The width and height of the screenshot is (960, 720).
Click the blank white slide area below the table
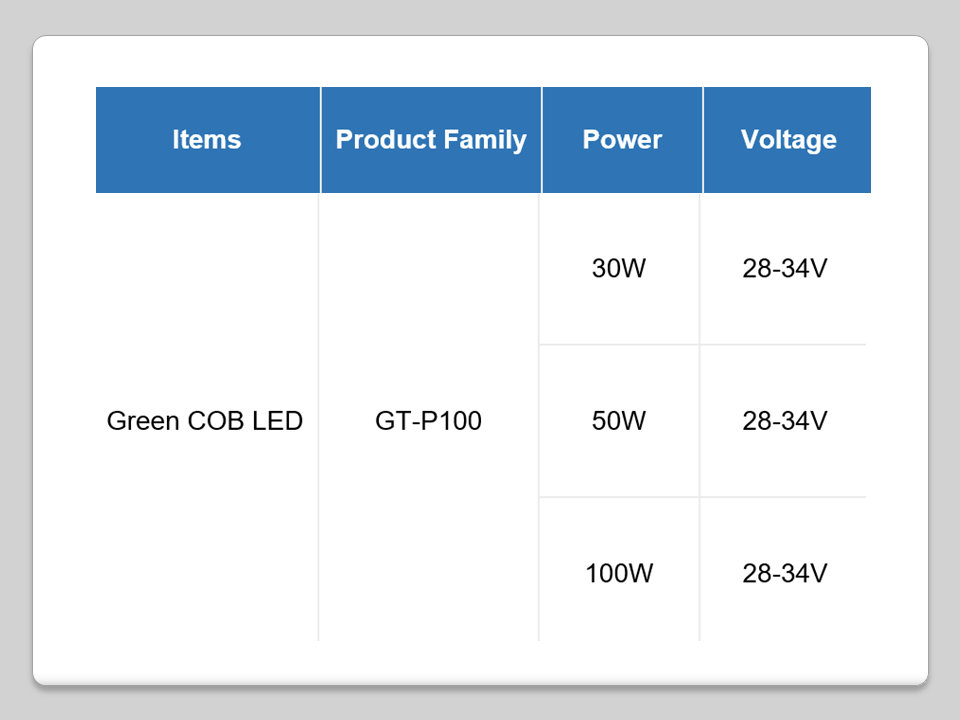480,662
